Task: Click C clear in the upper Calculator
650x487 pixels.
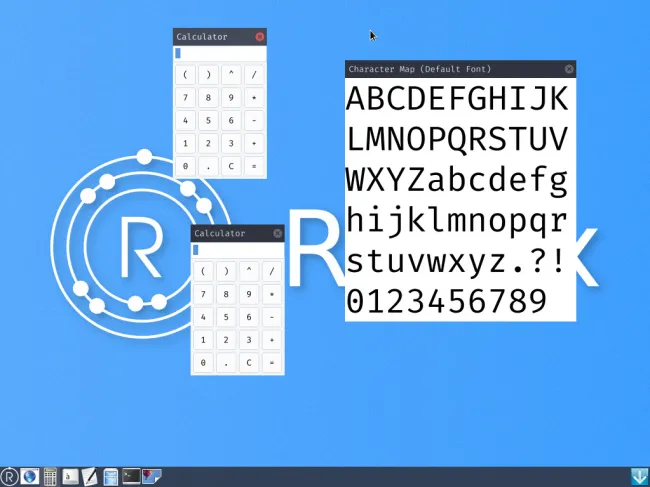Action: pyautogui.click(x=231, y=166)
